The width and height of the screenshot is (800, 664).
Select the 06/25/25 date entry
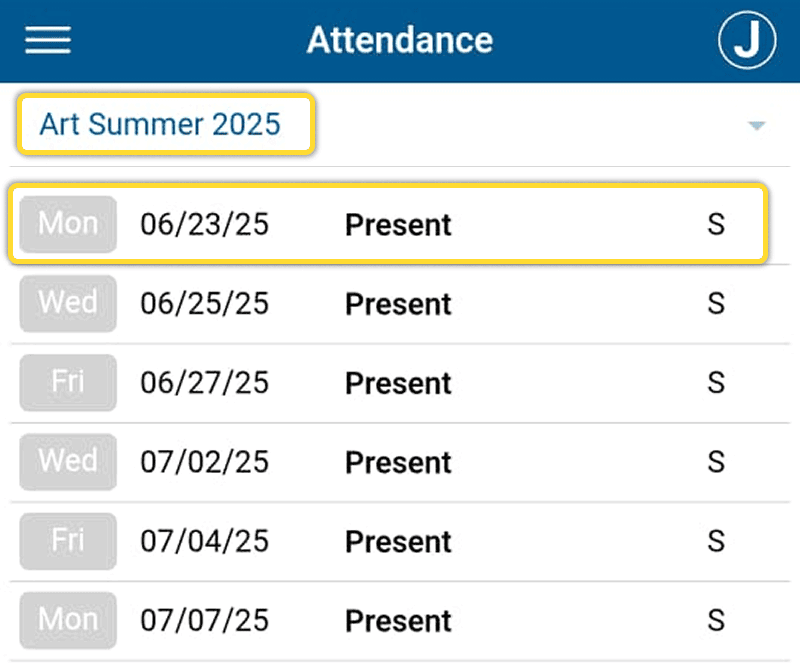click(x=205, y=304)
